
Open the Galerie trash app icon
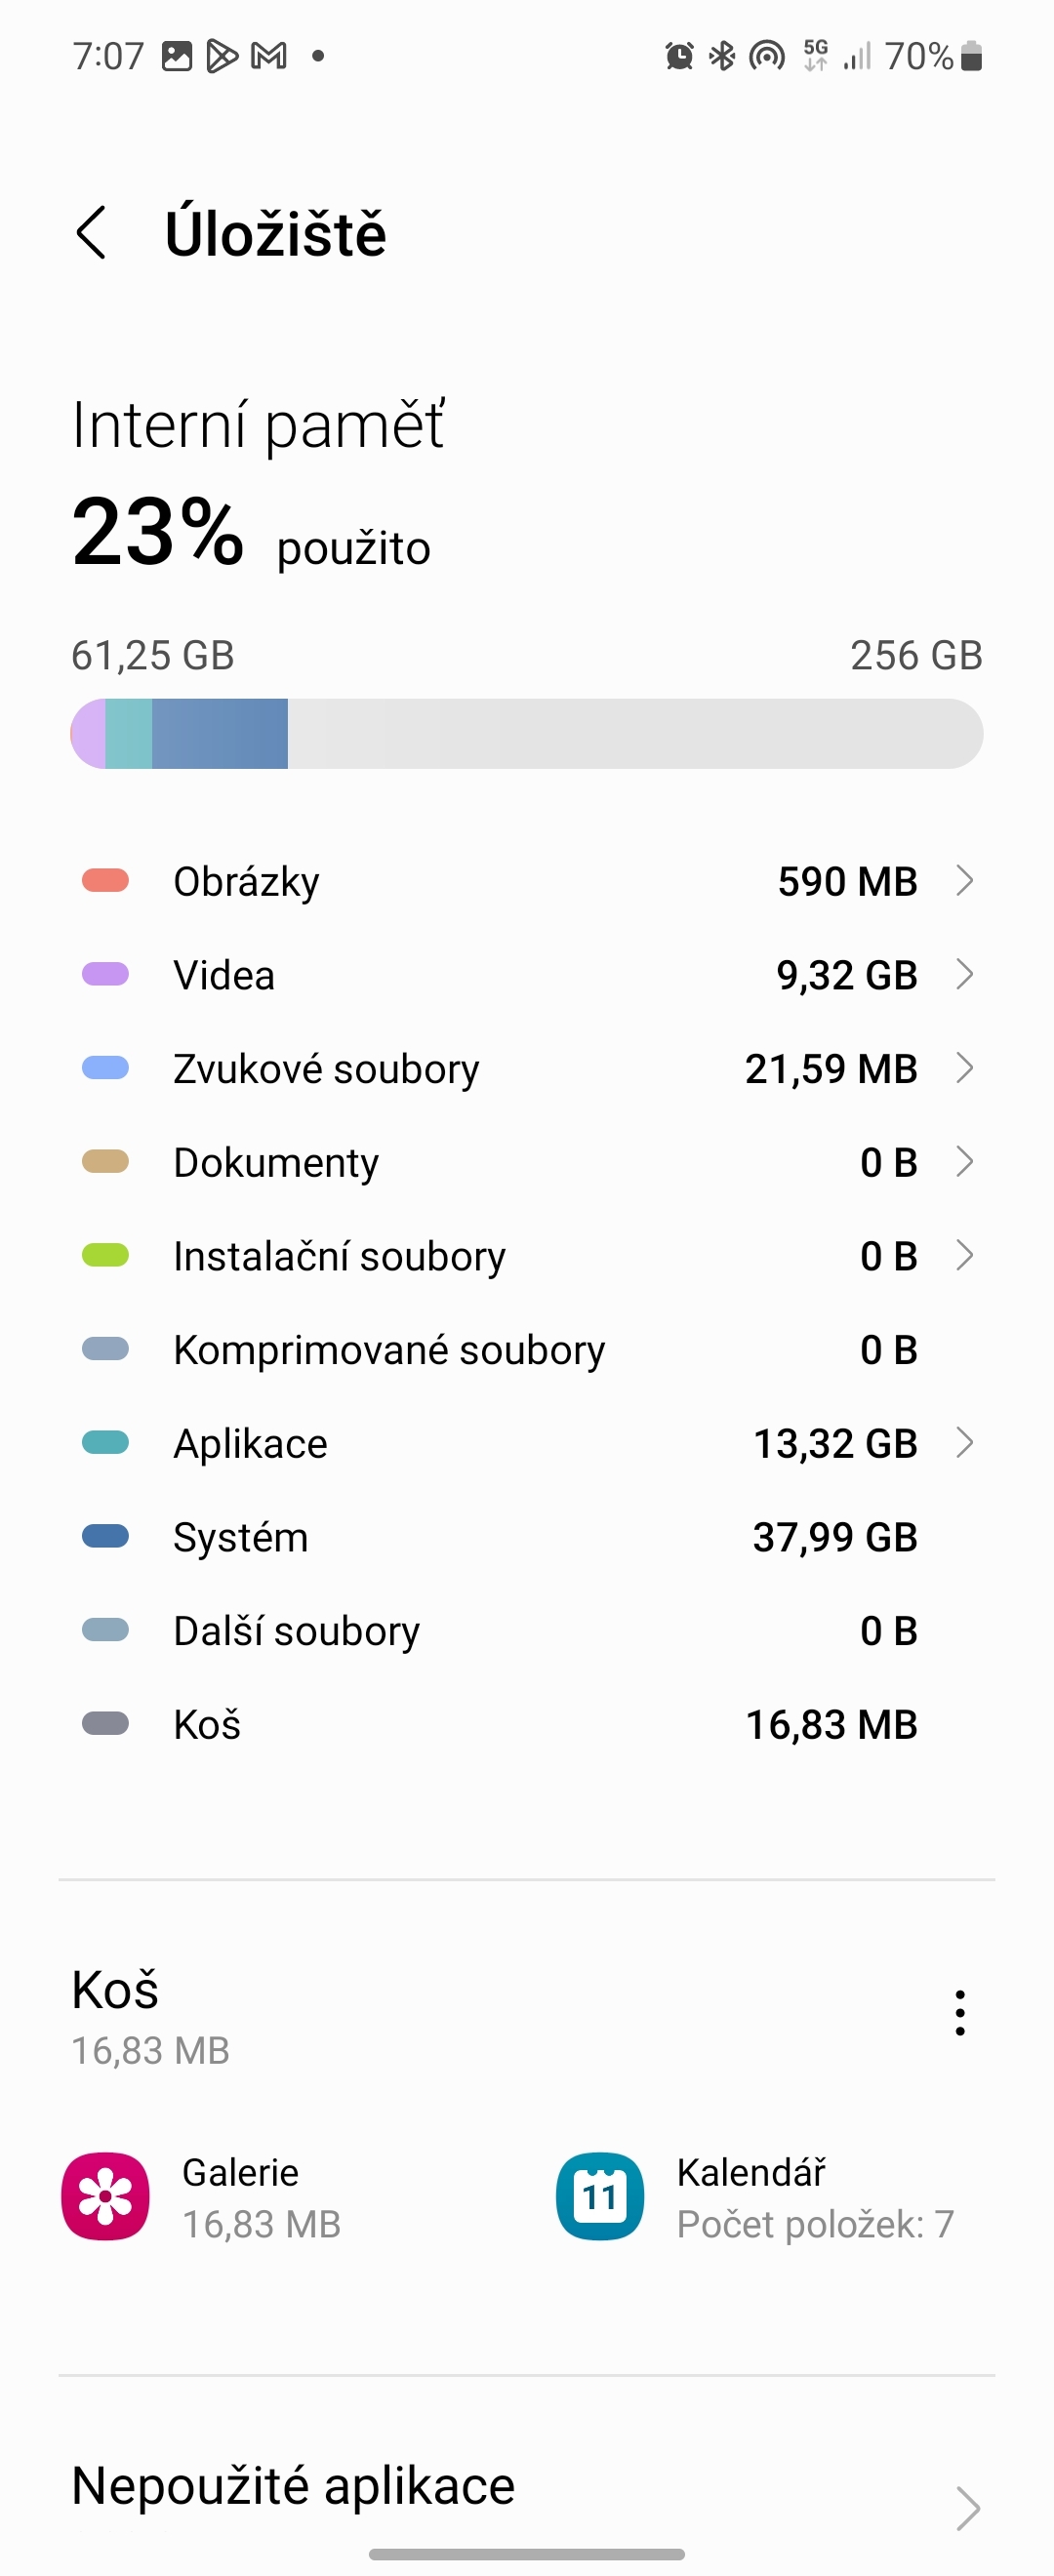[x=106, y=2196]
